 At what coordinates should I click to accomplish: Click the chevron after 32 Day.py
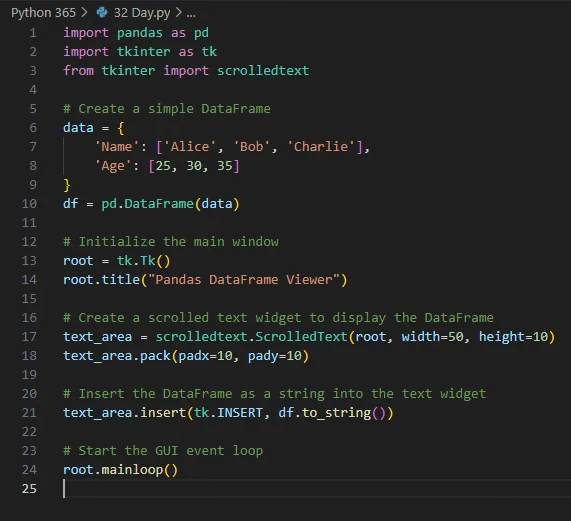[x=178, y=13]
